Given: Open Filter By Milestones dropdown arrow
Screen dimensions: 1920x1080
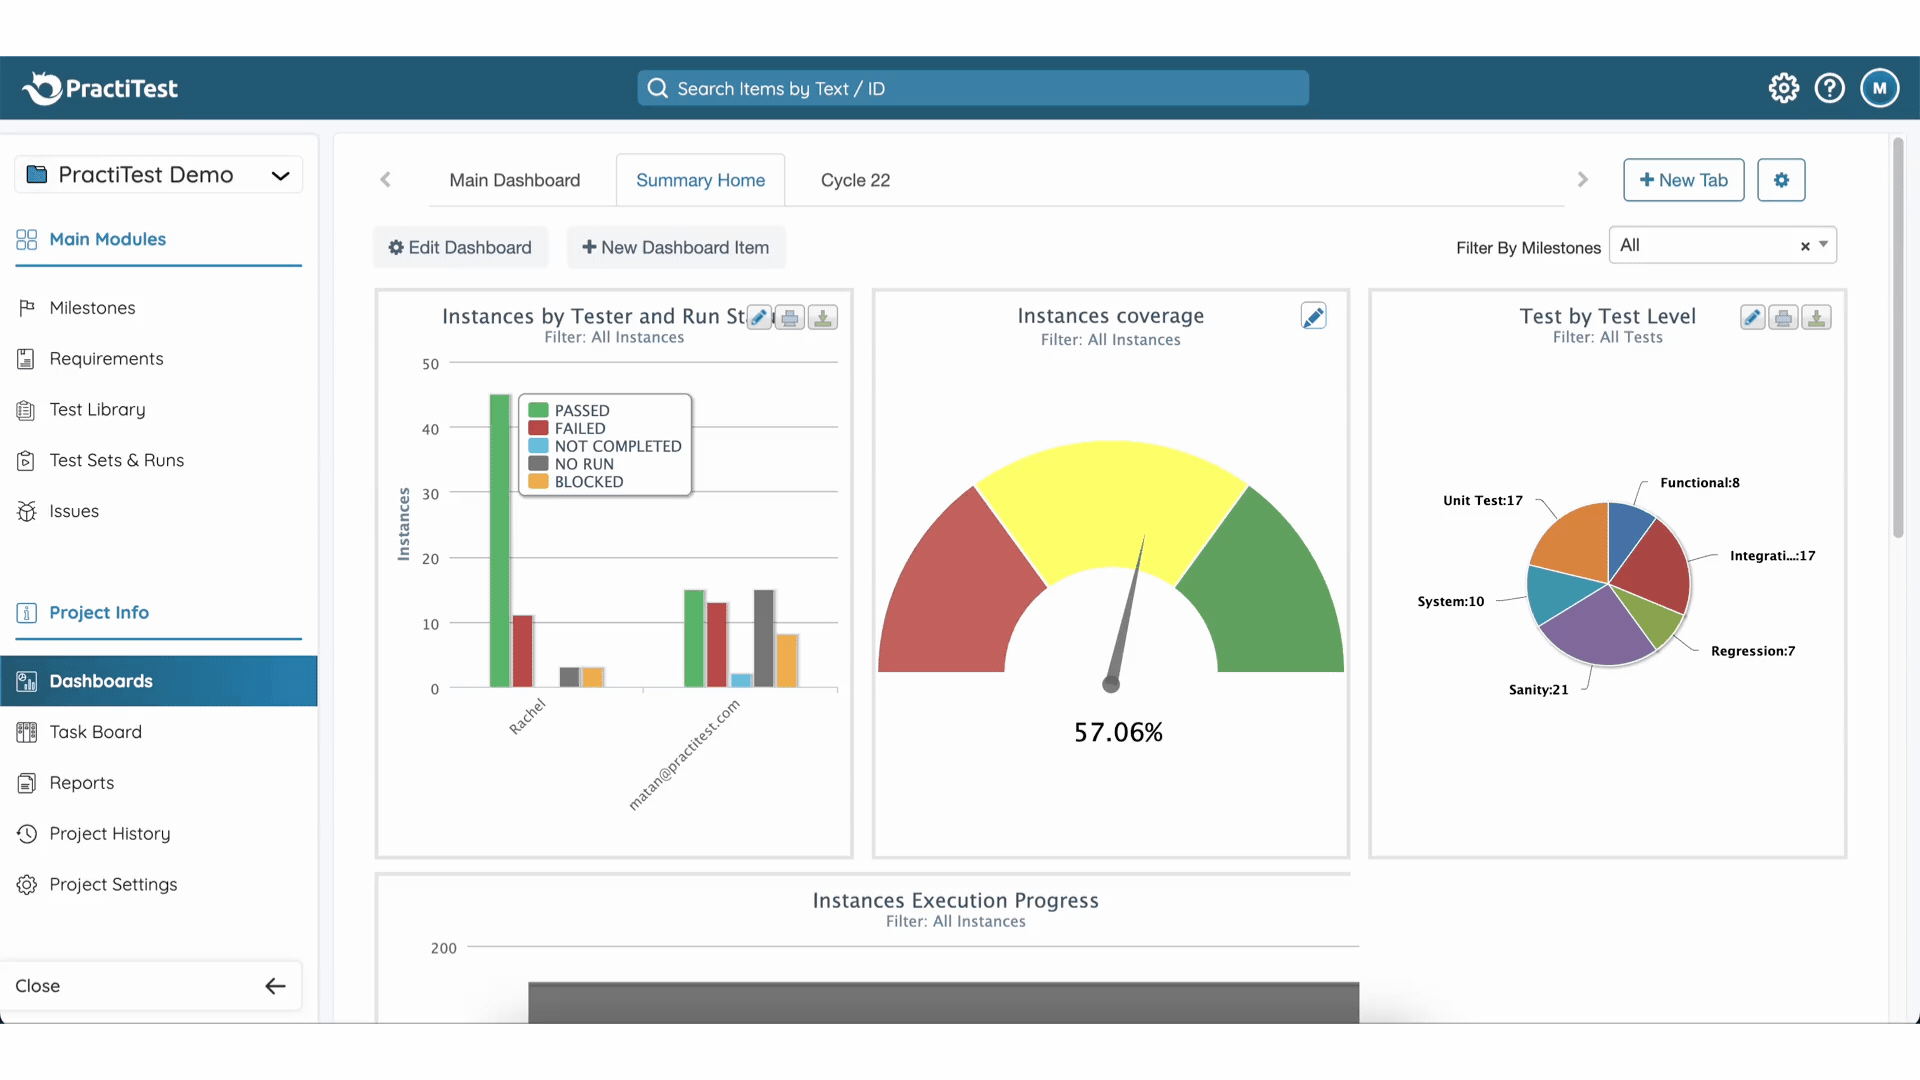Looking at the screenshot, I should (x=1823, y=245).
